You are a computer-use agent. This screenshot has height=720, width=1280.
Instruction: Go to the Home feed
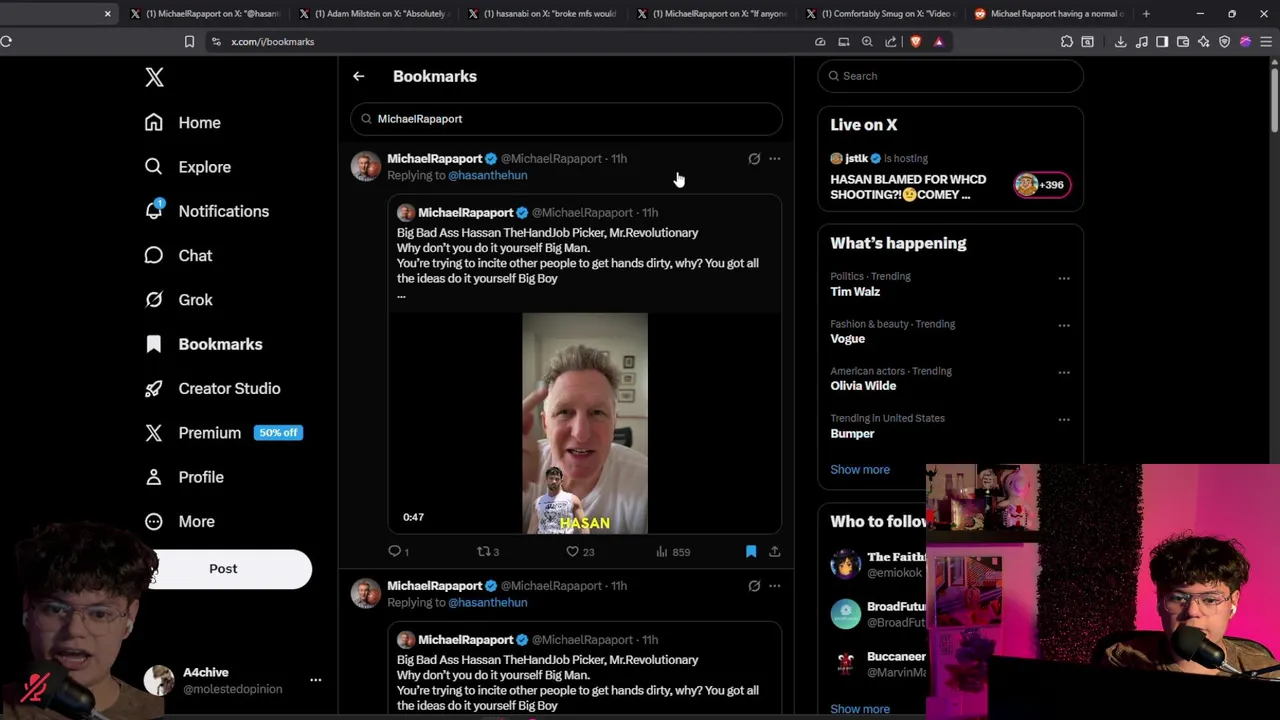pyautogui.click(x=199, y=122)
